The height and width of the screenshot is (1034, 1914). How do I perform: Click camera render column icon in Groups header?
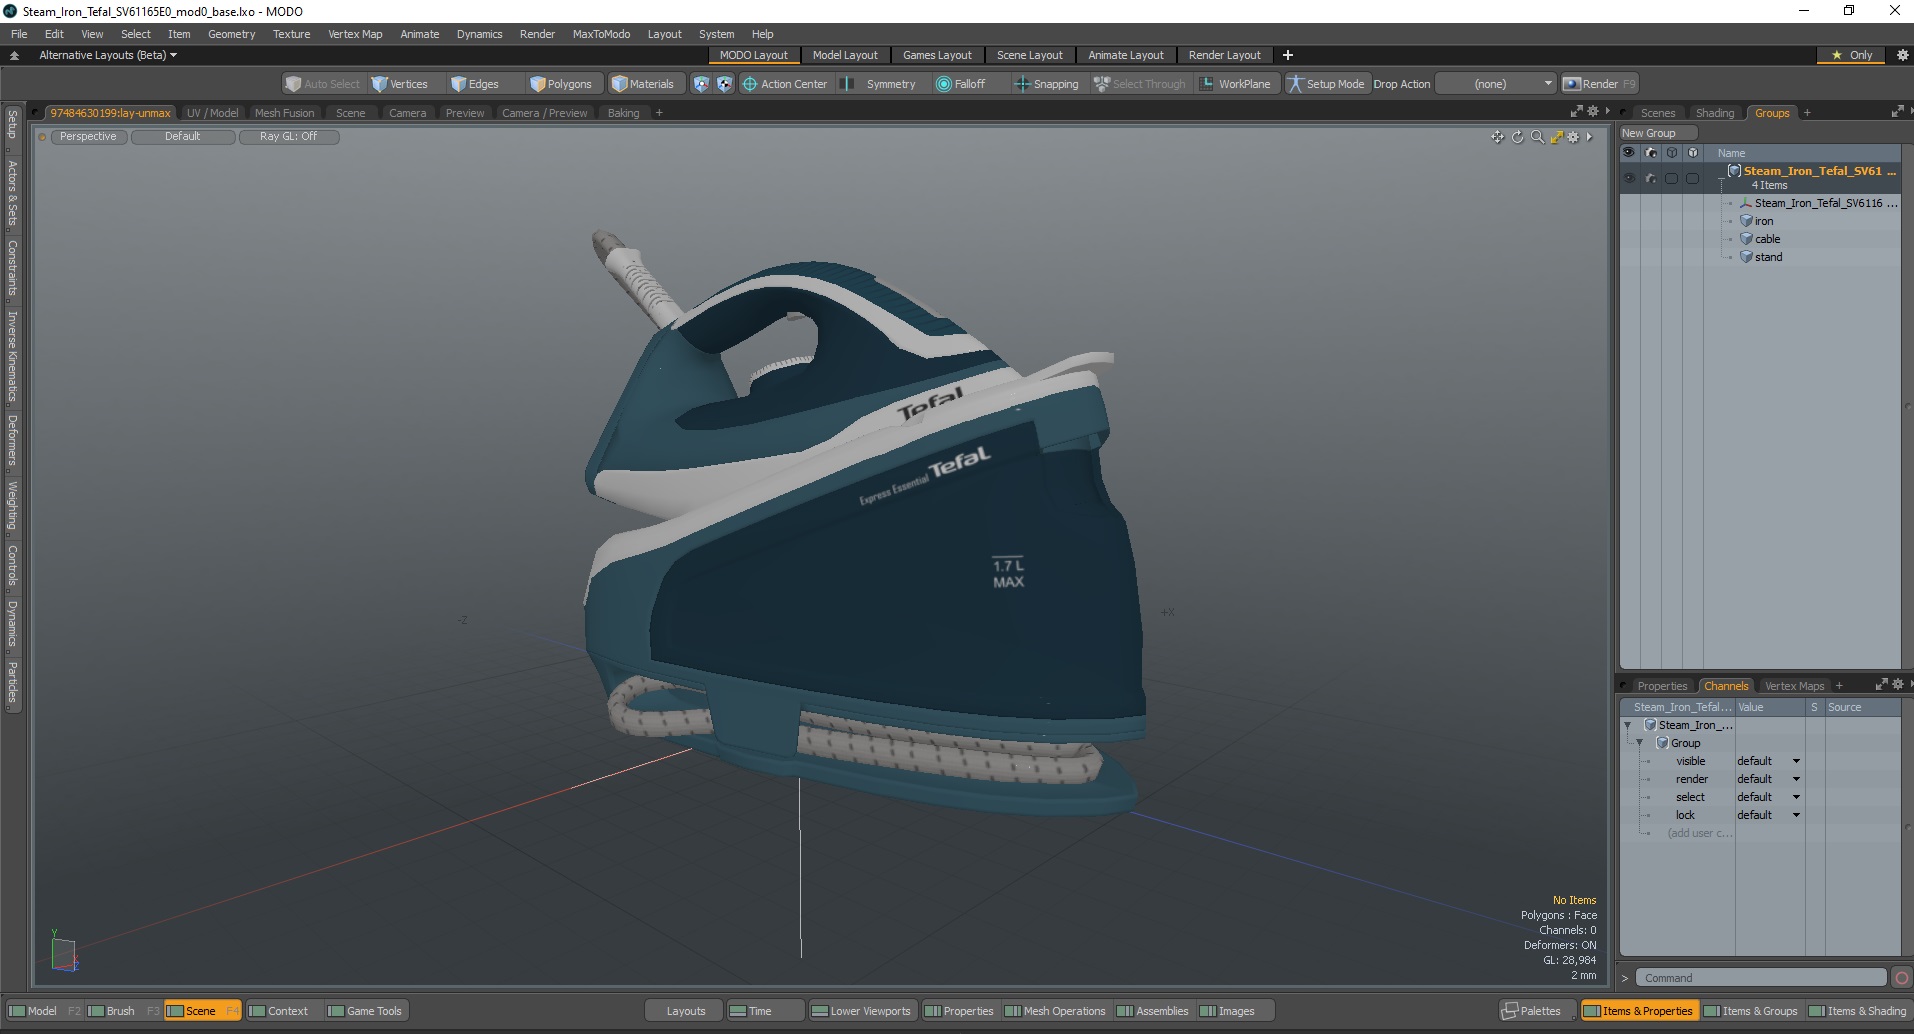point(1651,153)
